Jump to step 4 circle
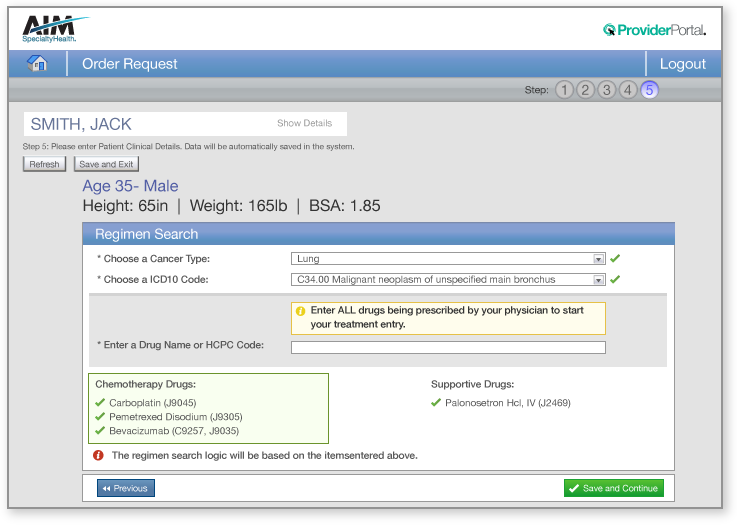This screenshot has width=737, height=525. 628,90
